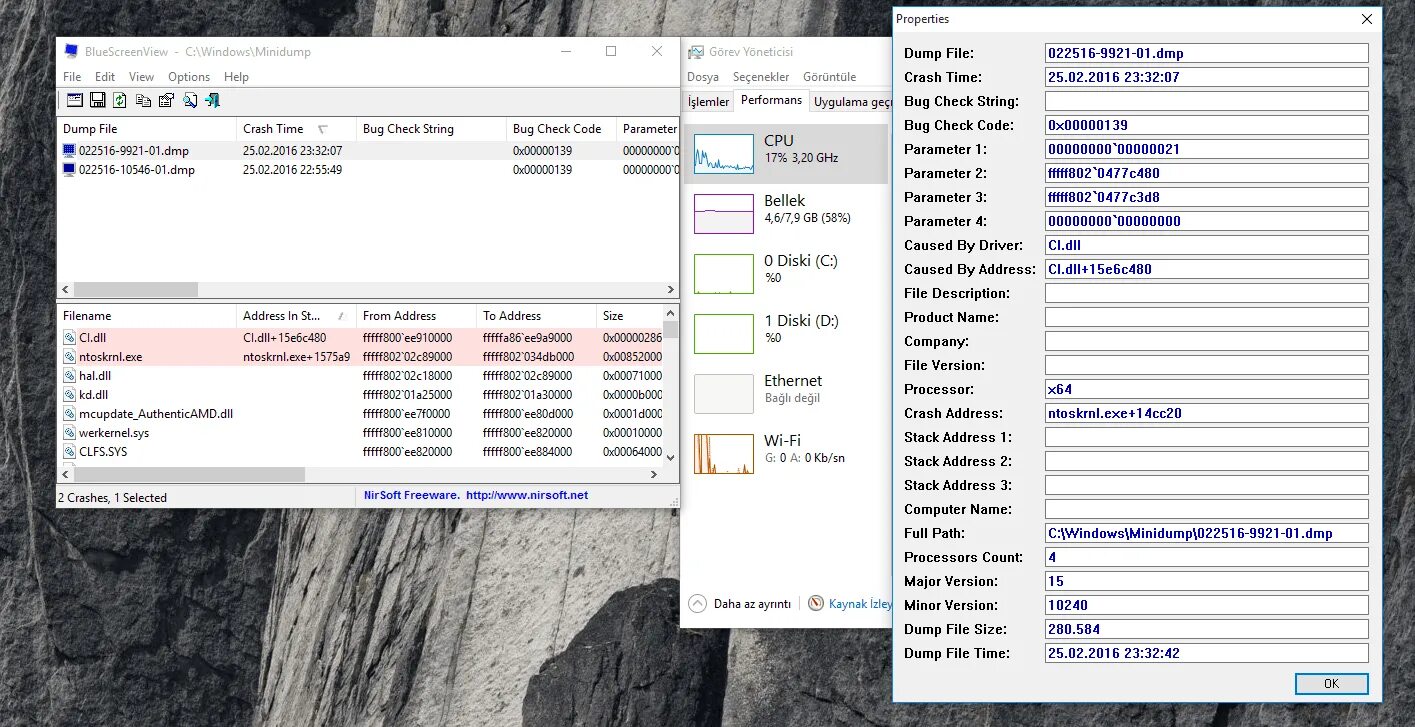
Task: Click the icon next to werkernel.sys
Action: point(69,433)
